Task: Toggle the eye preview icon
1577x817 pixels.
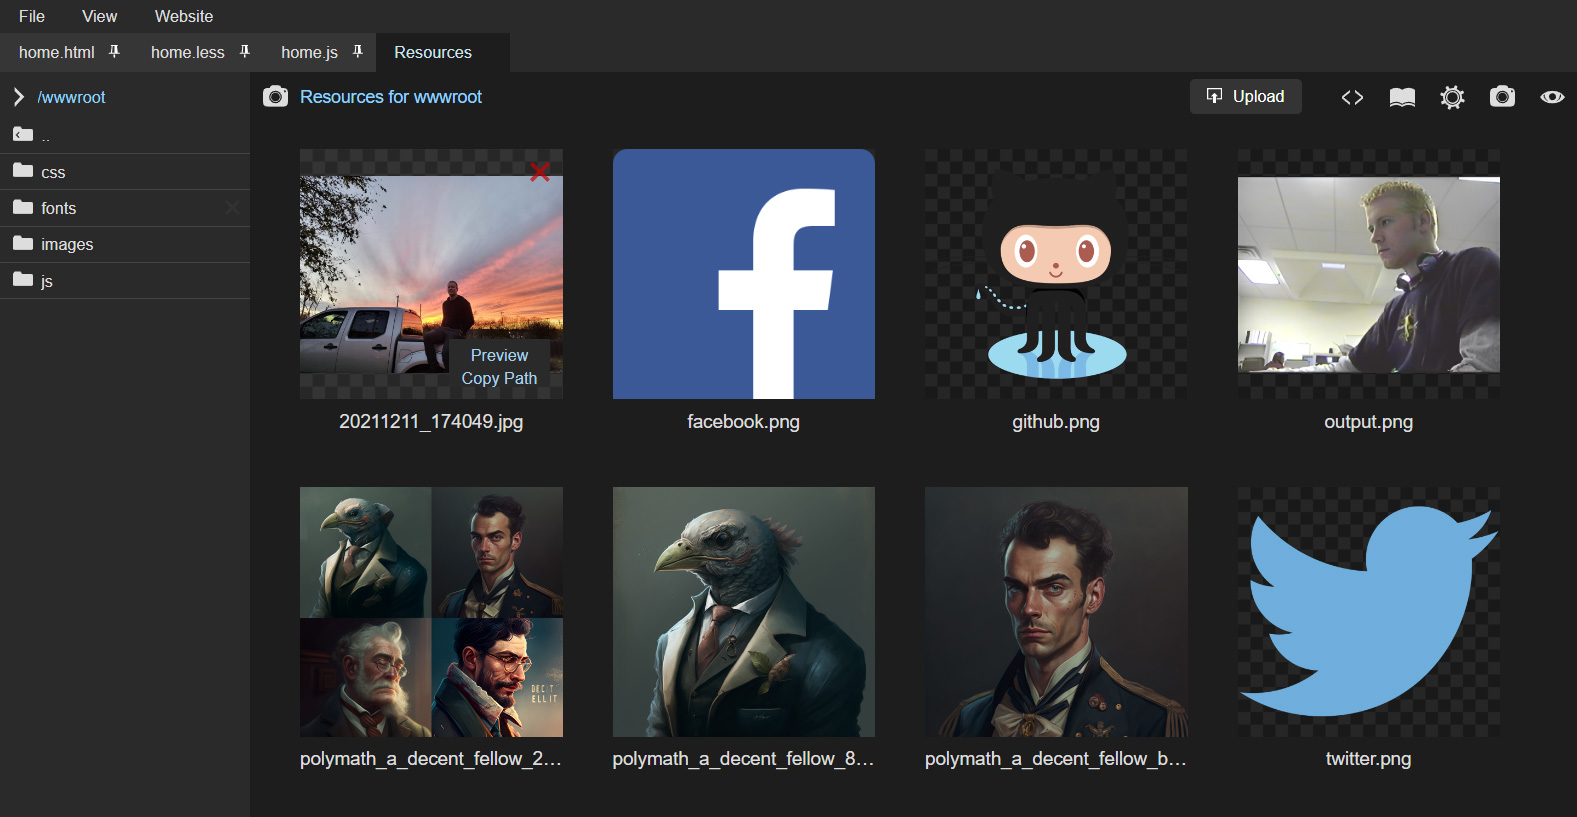Action: 1552,97
